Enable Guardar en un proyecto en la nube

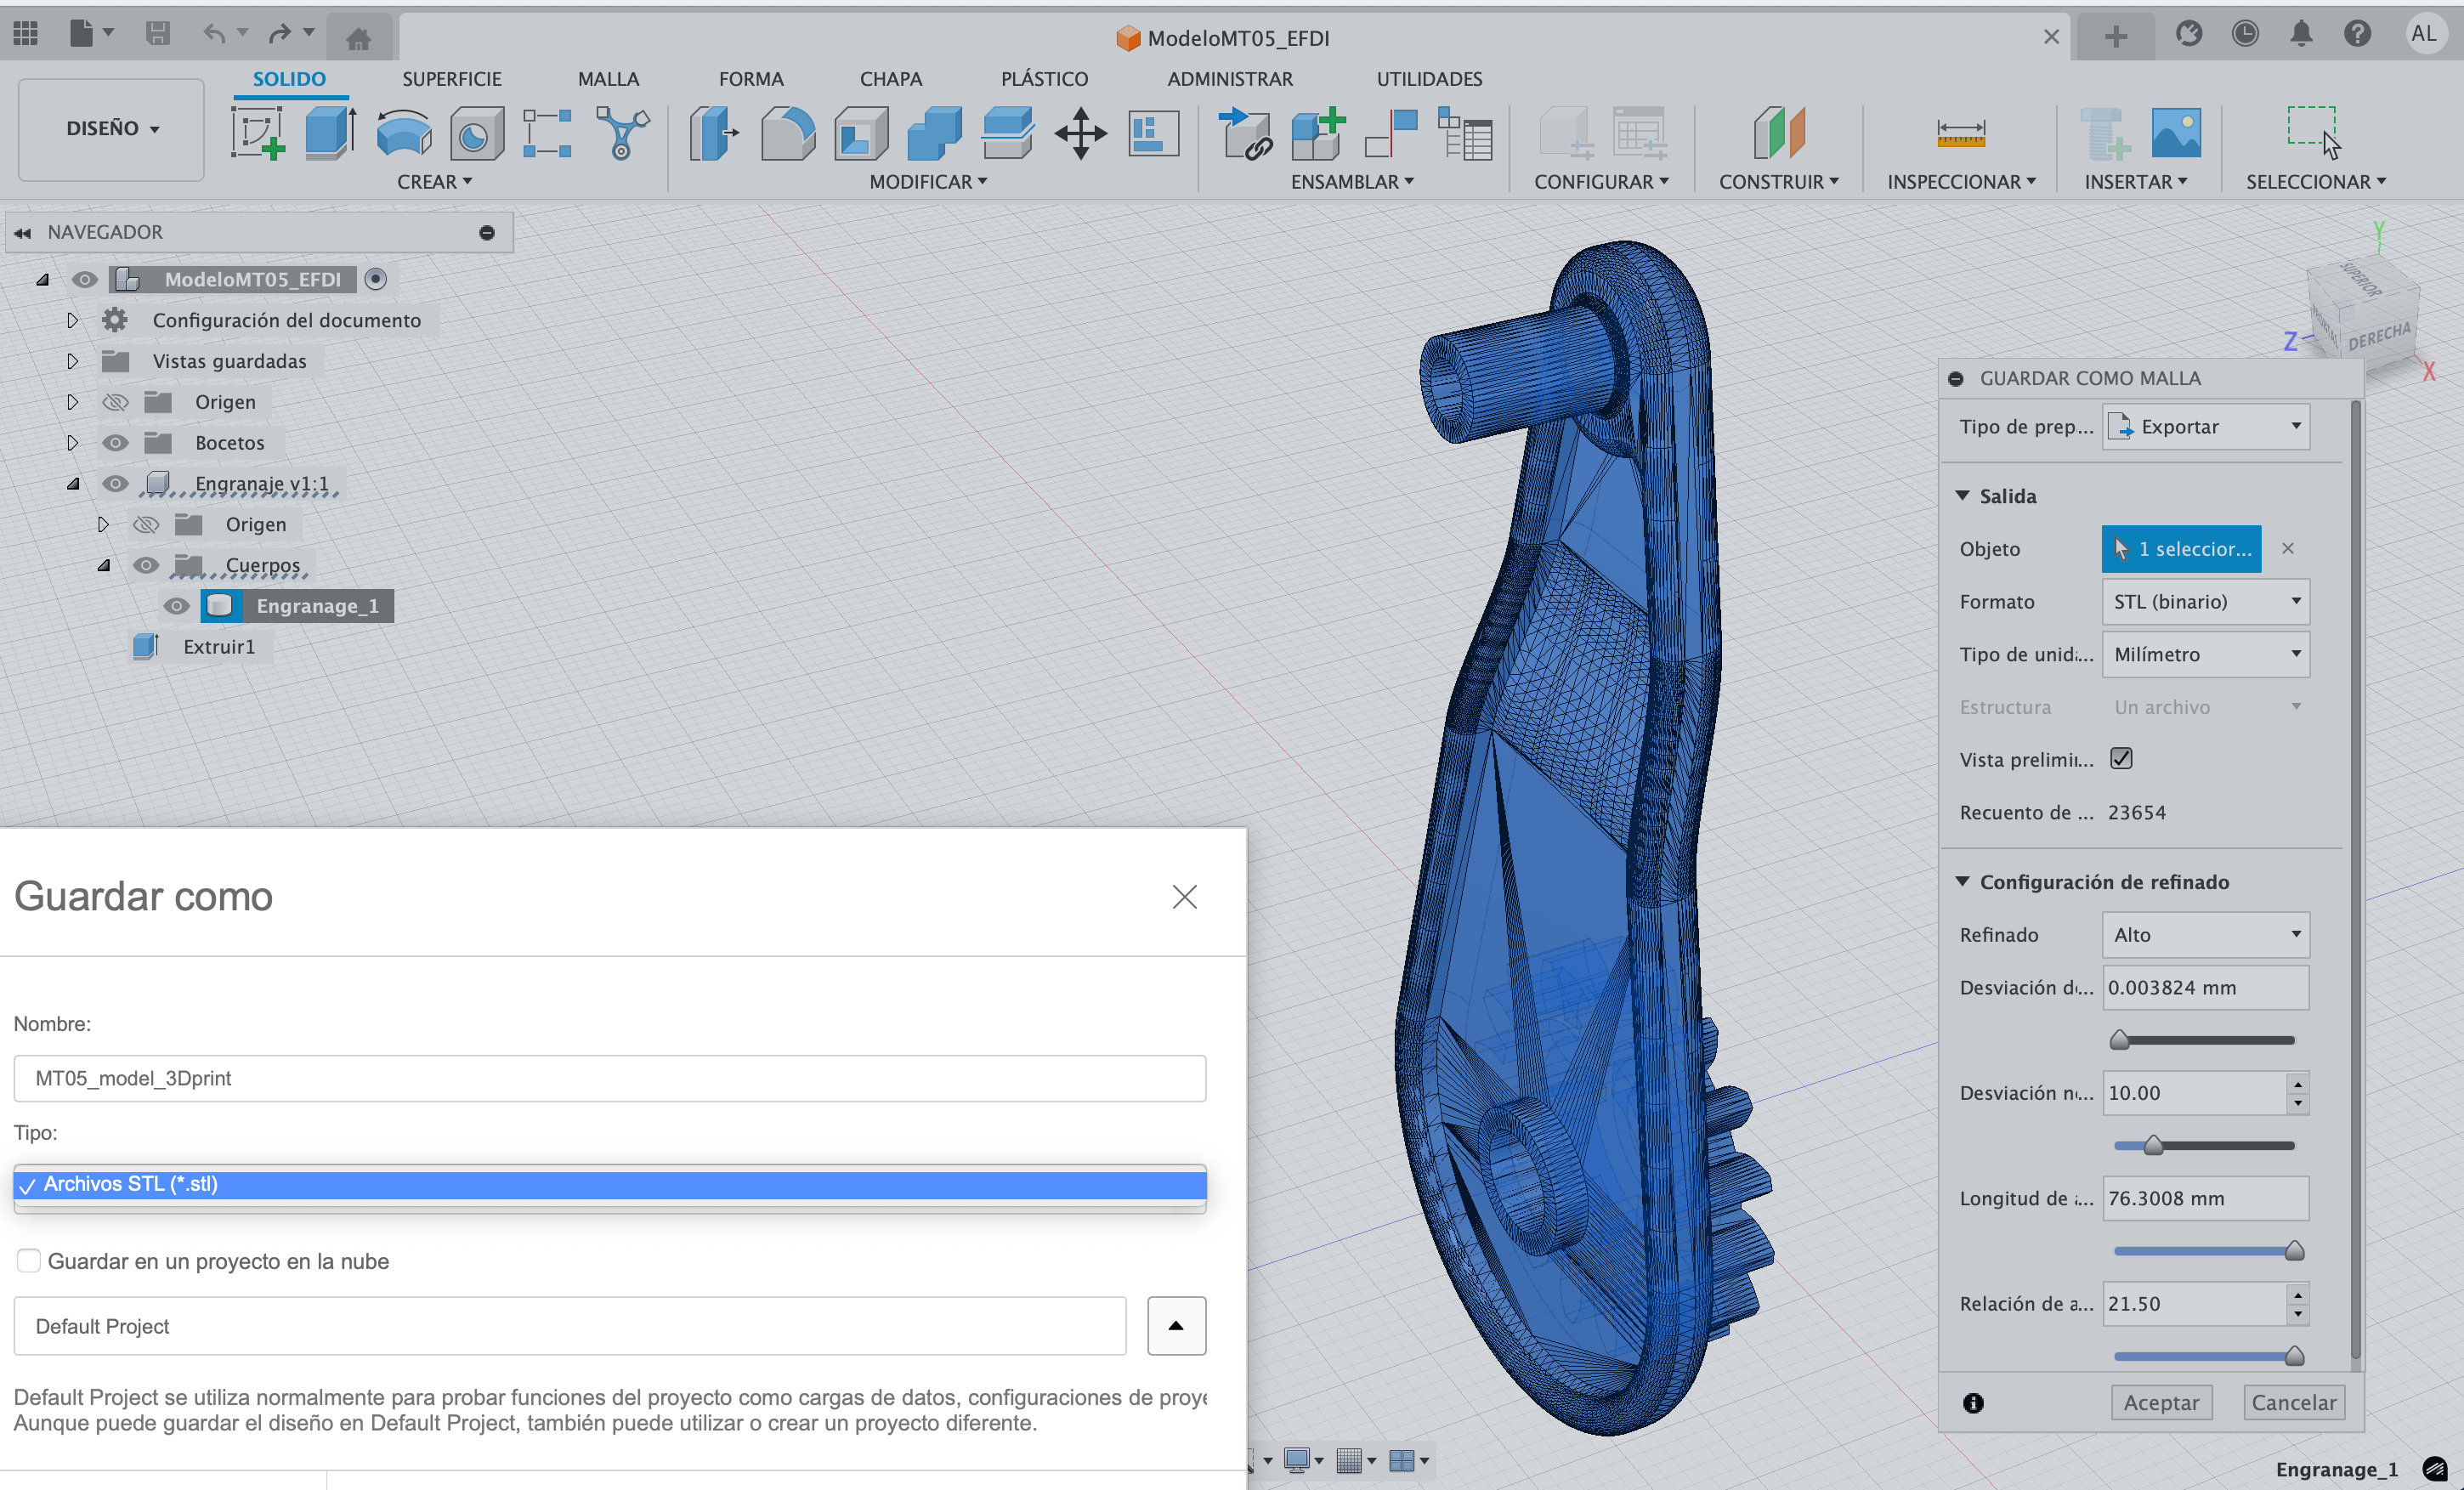click(x=29, y=1260)
